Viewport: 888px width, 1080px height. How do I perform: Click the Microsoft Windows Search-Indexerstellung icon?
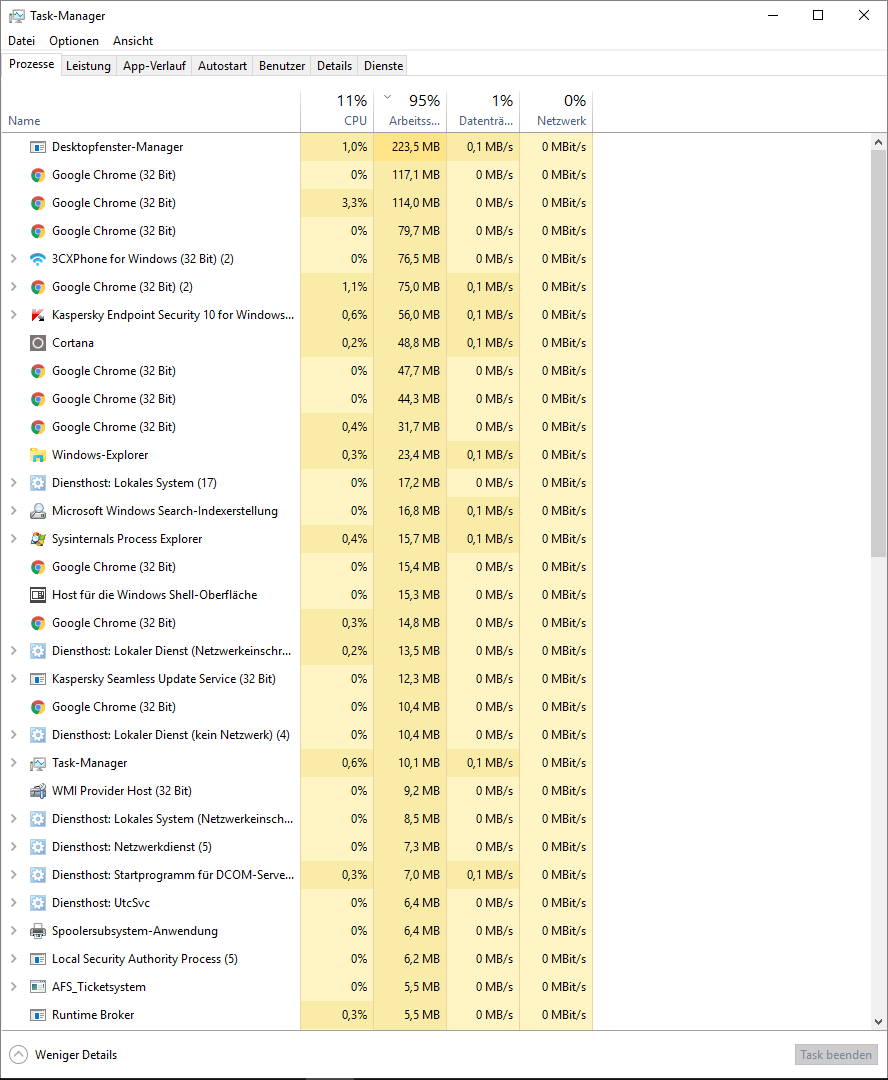(x=38, y=511)
